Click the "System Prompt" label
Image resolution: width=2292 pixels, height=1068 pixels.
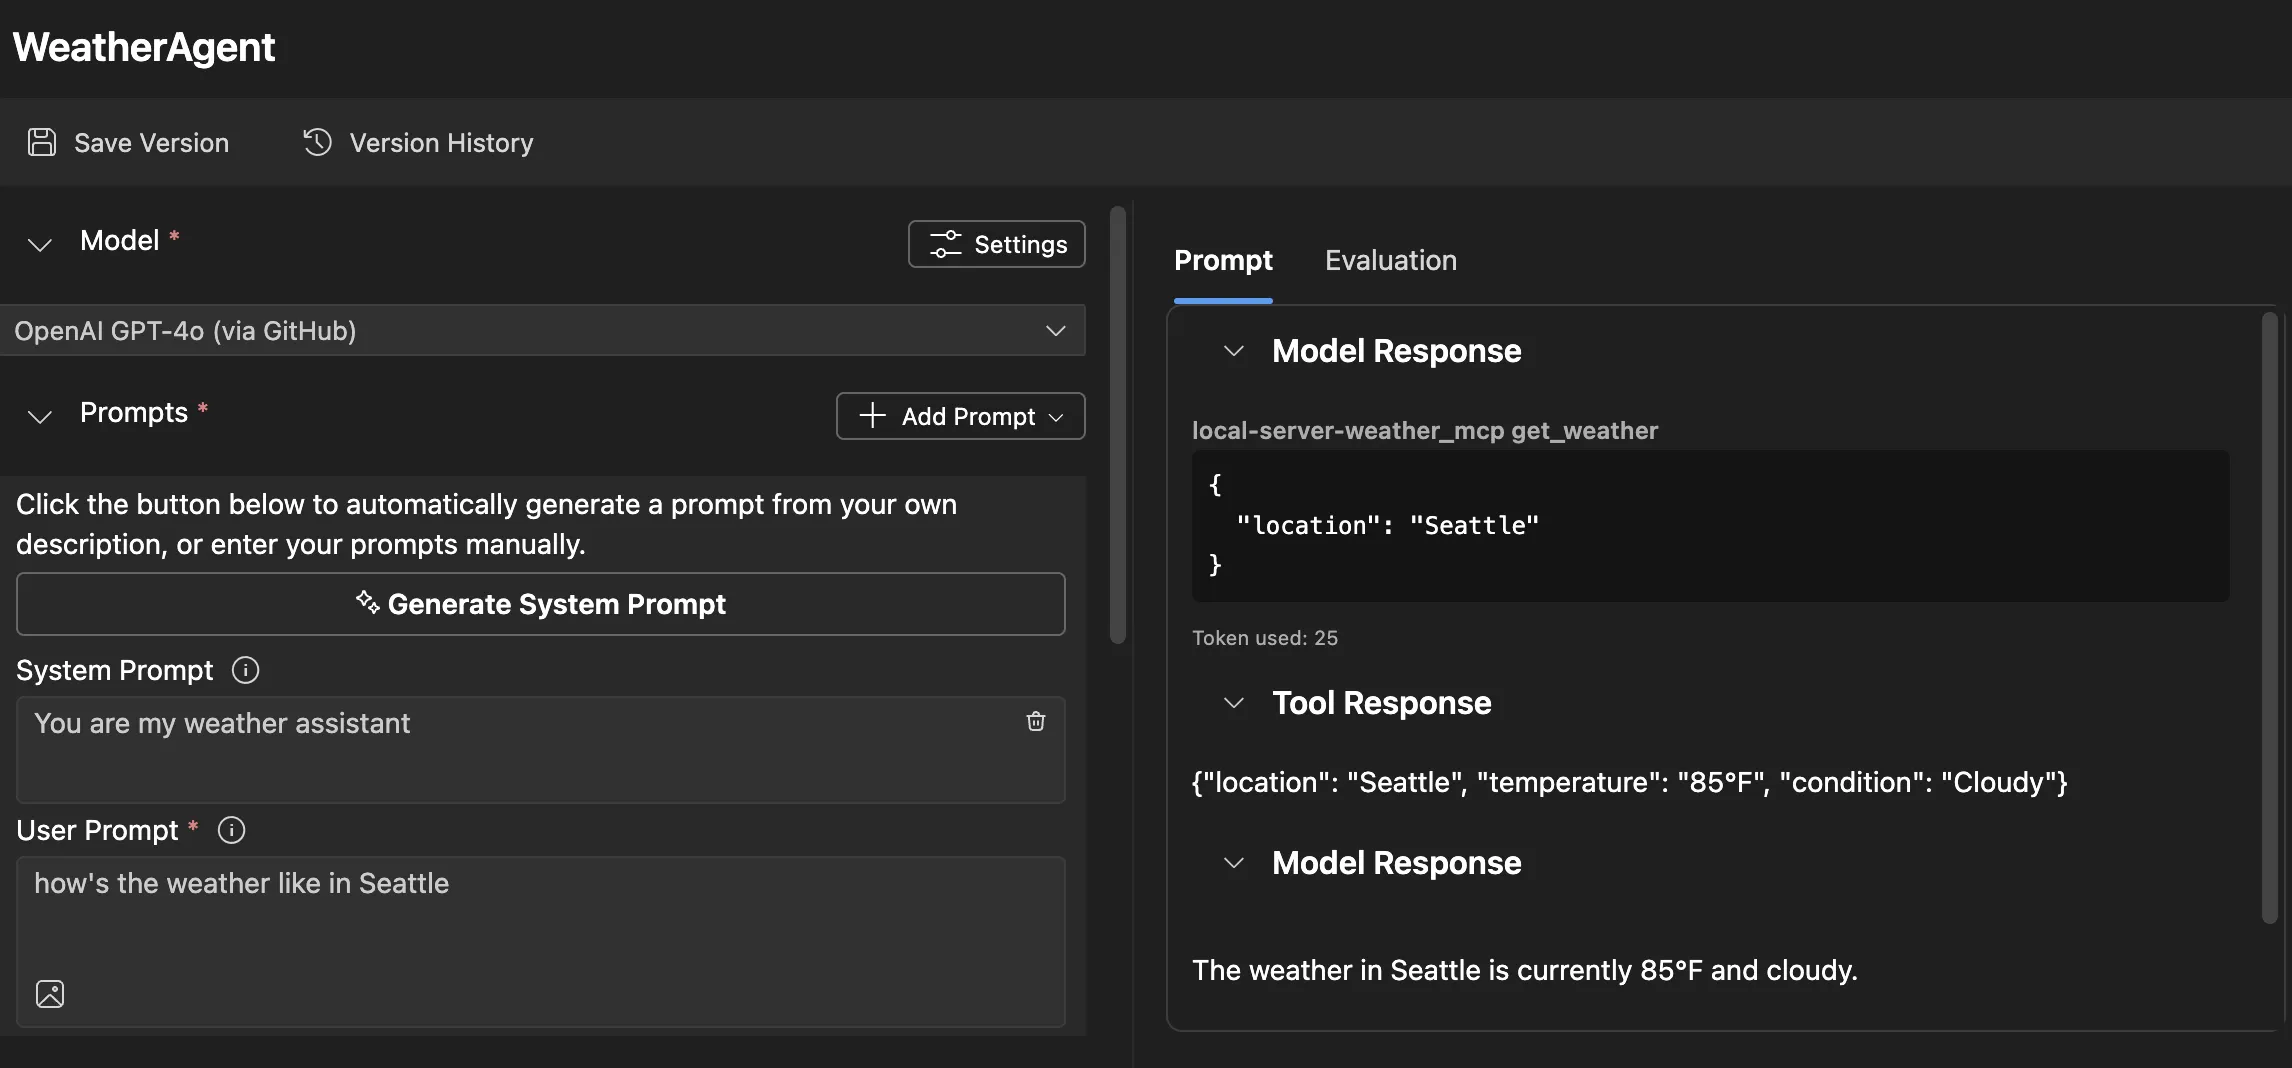[115, 670]
